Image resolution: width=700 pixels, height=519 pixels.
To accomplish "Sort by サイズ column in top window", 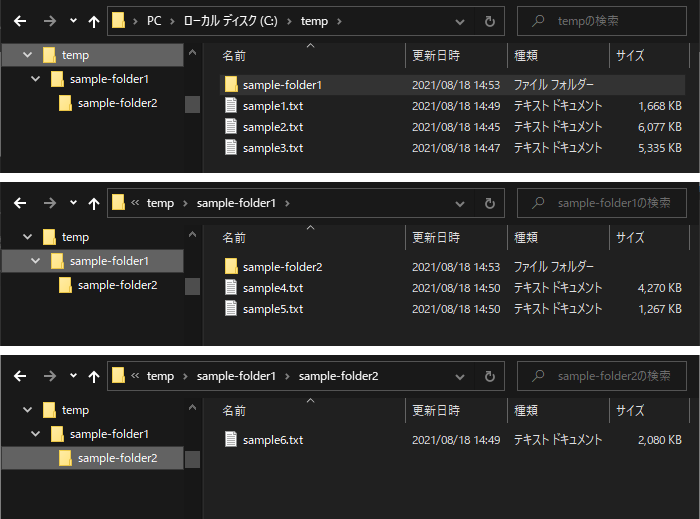I will tap(630, 55).
